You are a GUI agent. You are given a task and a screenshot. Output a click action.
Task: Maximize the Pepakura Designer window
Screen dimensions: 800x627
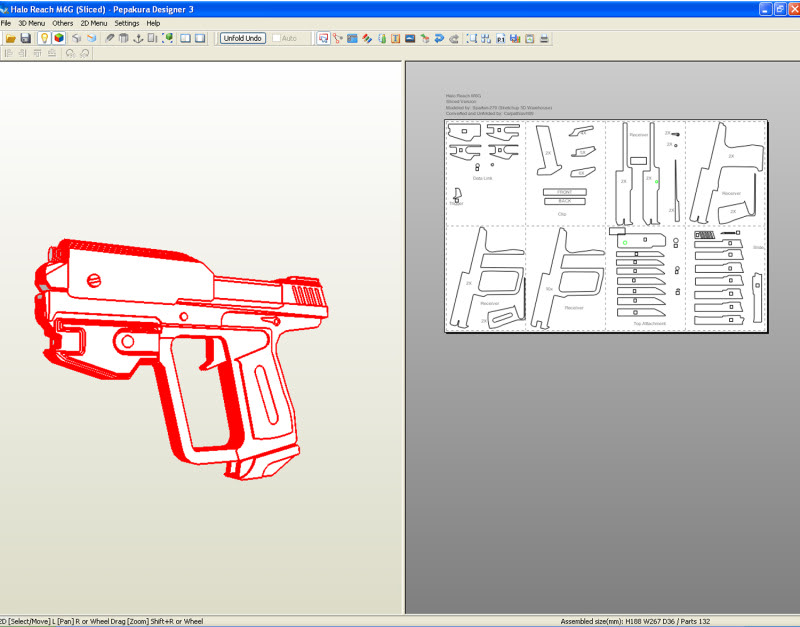(780, 9)
